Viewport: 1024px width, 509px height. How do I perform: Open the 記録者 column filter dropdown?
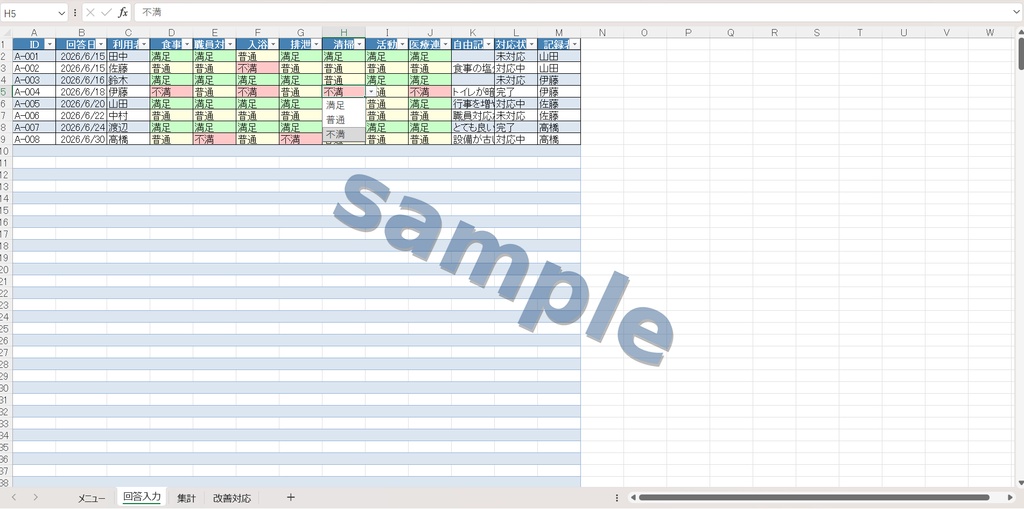575,44
